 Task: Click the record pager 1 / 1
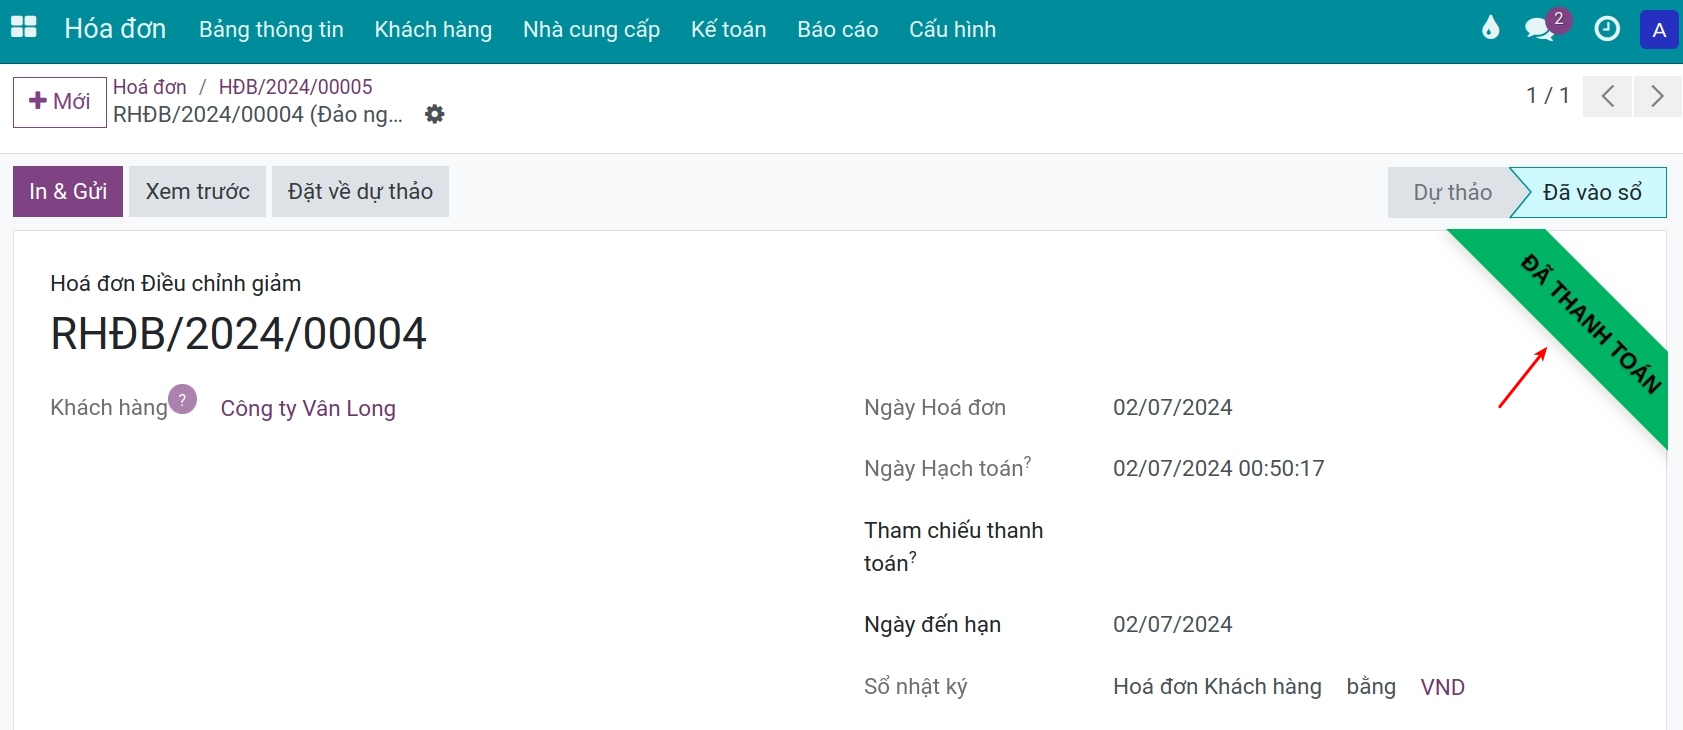tap(1547, 96)
